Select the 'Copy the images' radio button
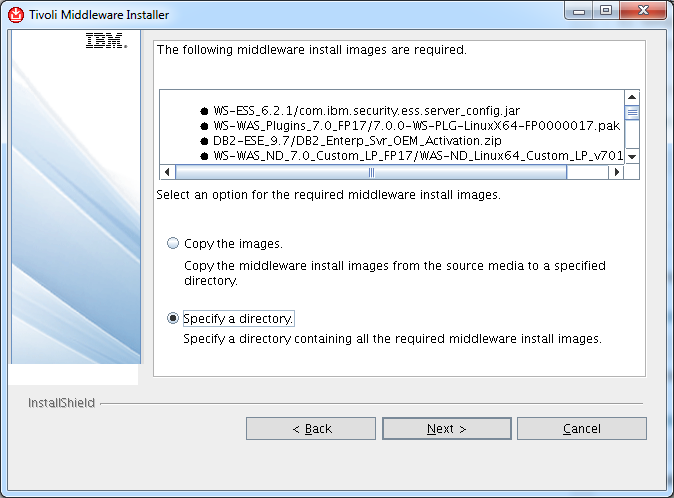Screen dimensions: 674x498 [173, 243]
